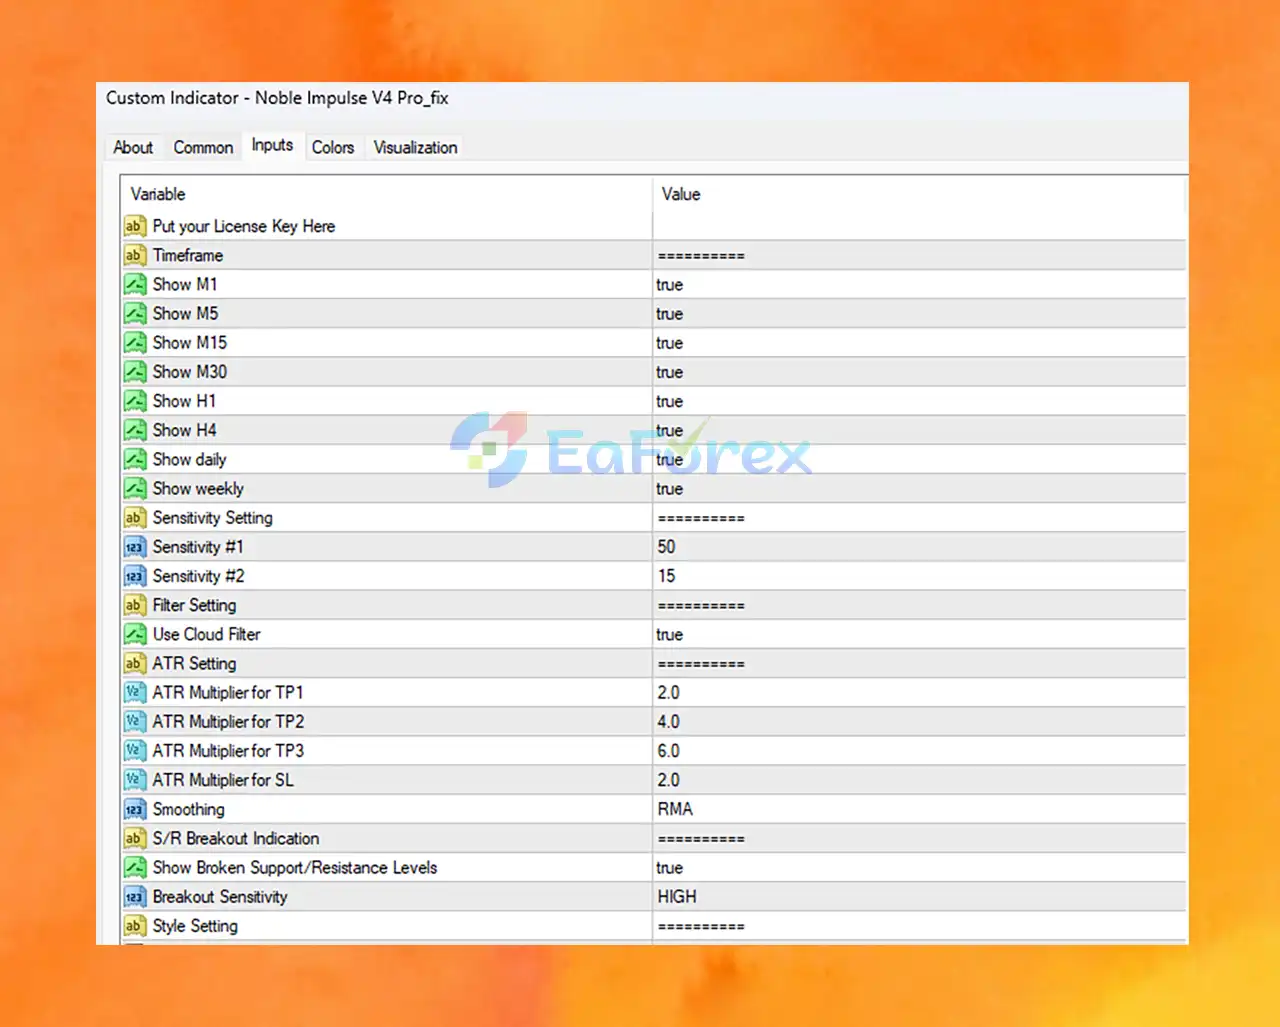Click the bool icon beside Show weekly
Screen dimensions: 1280x1027
coord(135,488)
